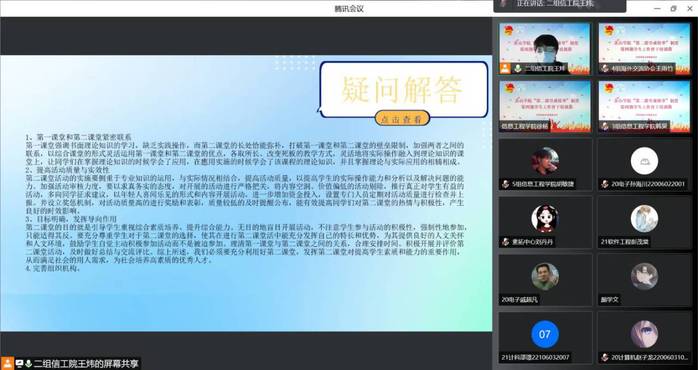The height and width of the screenshot is (370, 698).
Task: Select the white book avatar of 20电子孙海川
Action: 644,161
